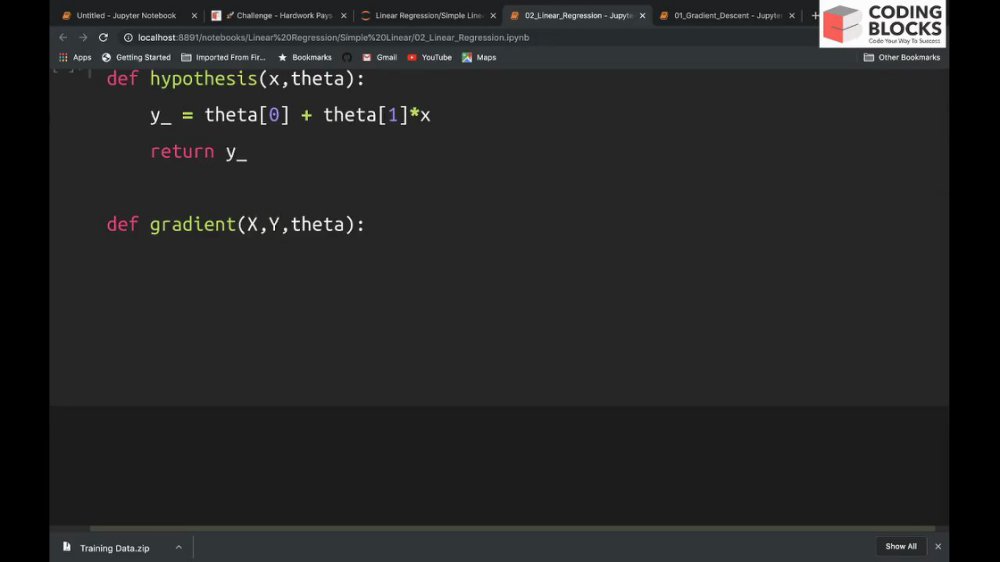Expand options chevron for Training Data.zip
Image resolution: width=1000 pixels, height=562 pixels.
coord(179,547)
